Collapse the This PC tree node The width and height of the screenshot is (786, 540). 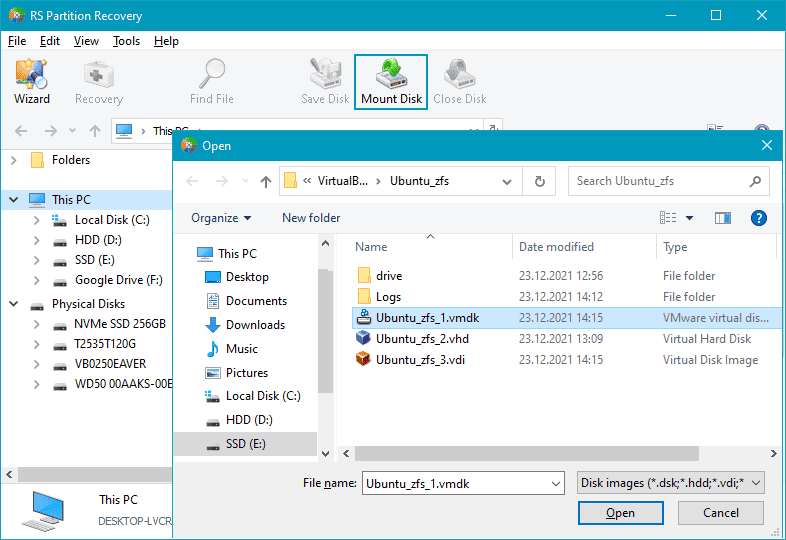[14, 200]
